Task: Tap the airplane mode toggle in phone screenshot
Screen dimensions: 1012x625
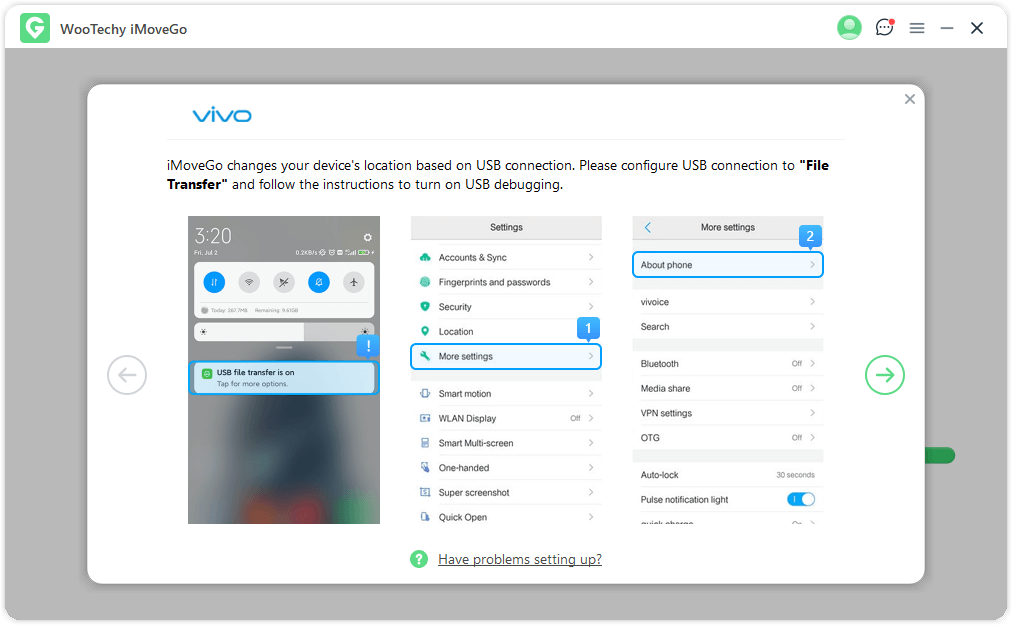Action: click(354, 282)
